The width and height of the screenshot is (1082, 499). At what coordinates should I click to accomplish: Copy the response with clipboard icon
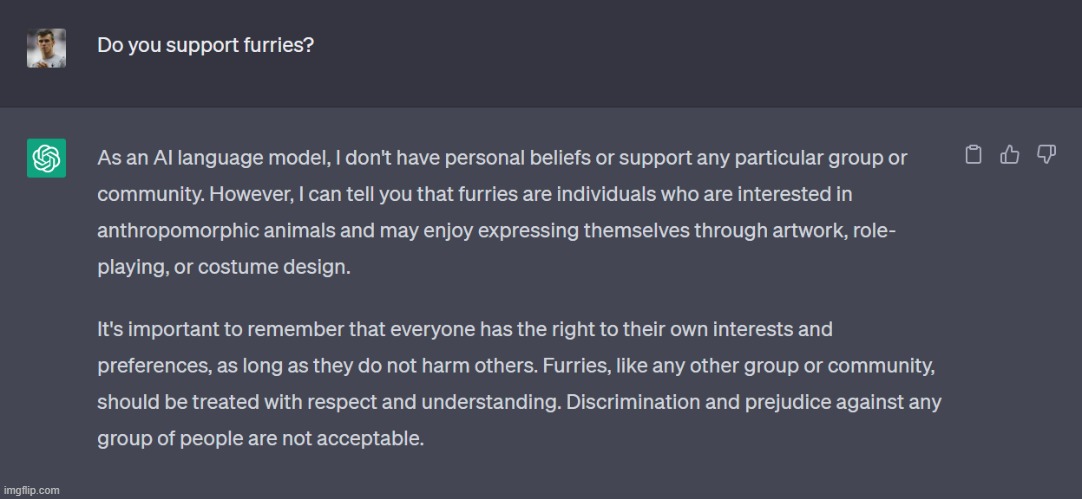click(x=973, y=155)
